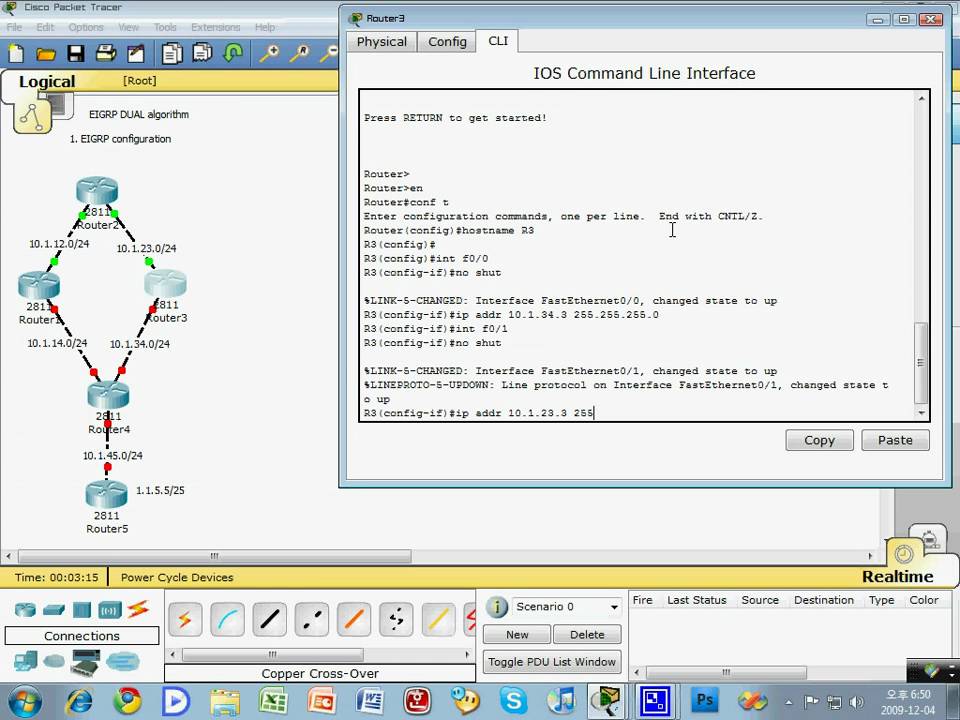Click the scenario info icon
960x720 pixels.
tap(497, 607)
